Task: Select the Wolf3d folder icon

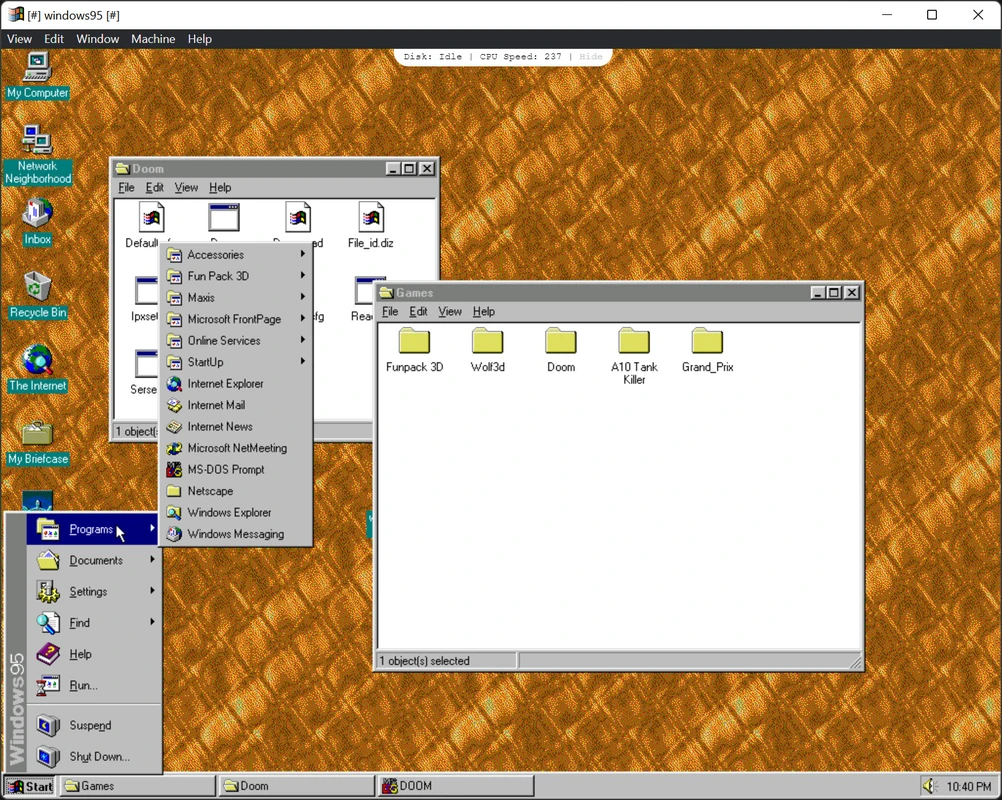Action: (487, 343)
